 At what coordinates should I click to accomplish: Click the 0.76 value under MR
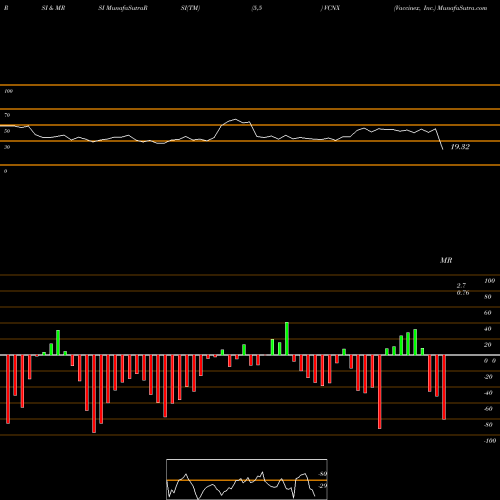[x=463, y=293]
